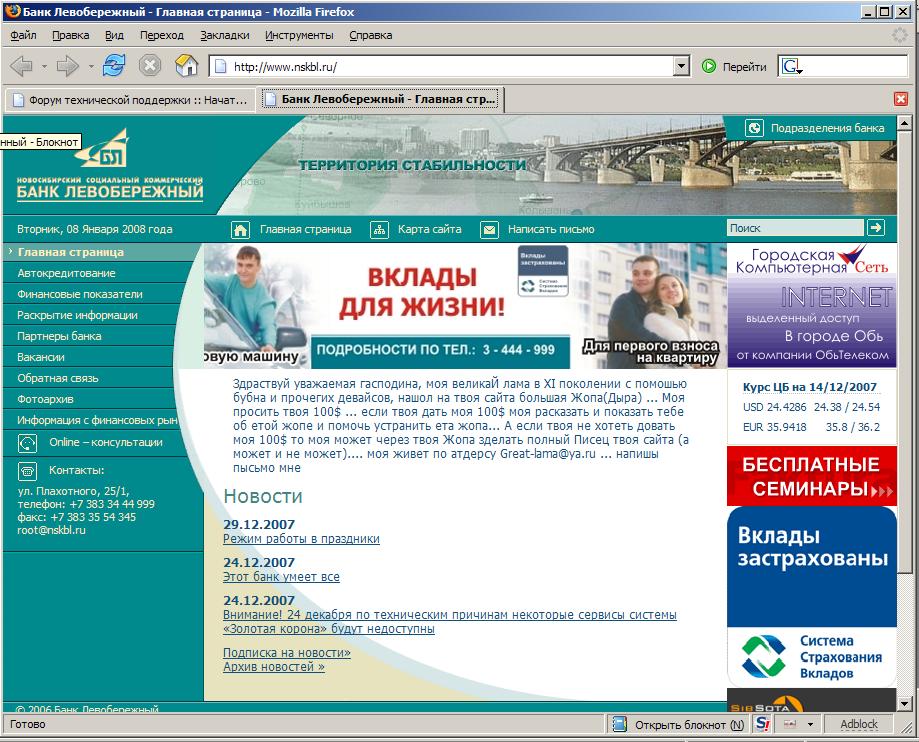Click the root@nskbl.ru email address
Screen dimensions: 919x742
tap(51, 530)
